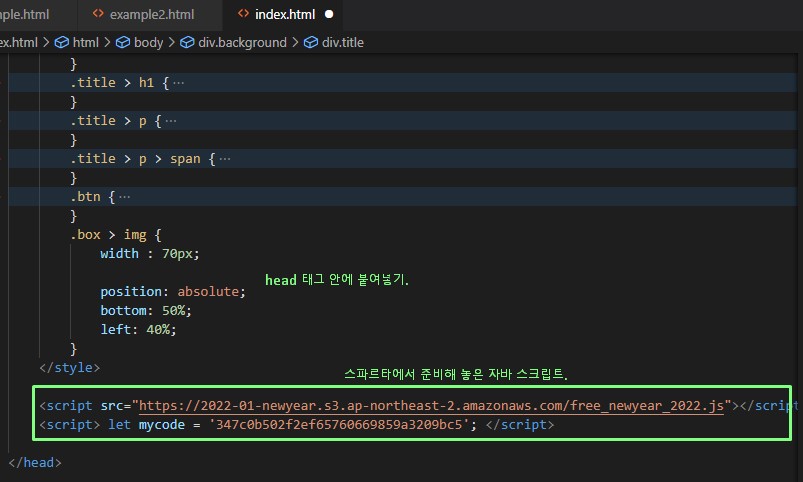Click the position: absolute; line

(173, 291)
